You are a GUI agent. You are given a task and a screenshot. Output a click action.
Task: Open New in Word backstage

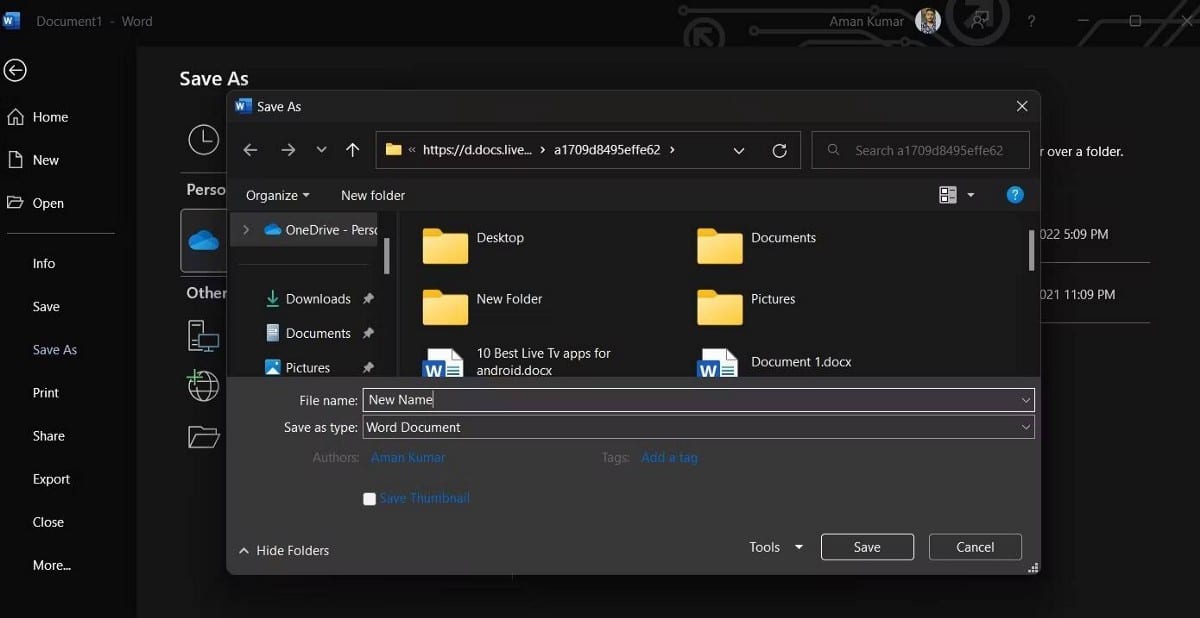(x=33, y=160)
